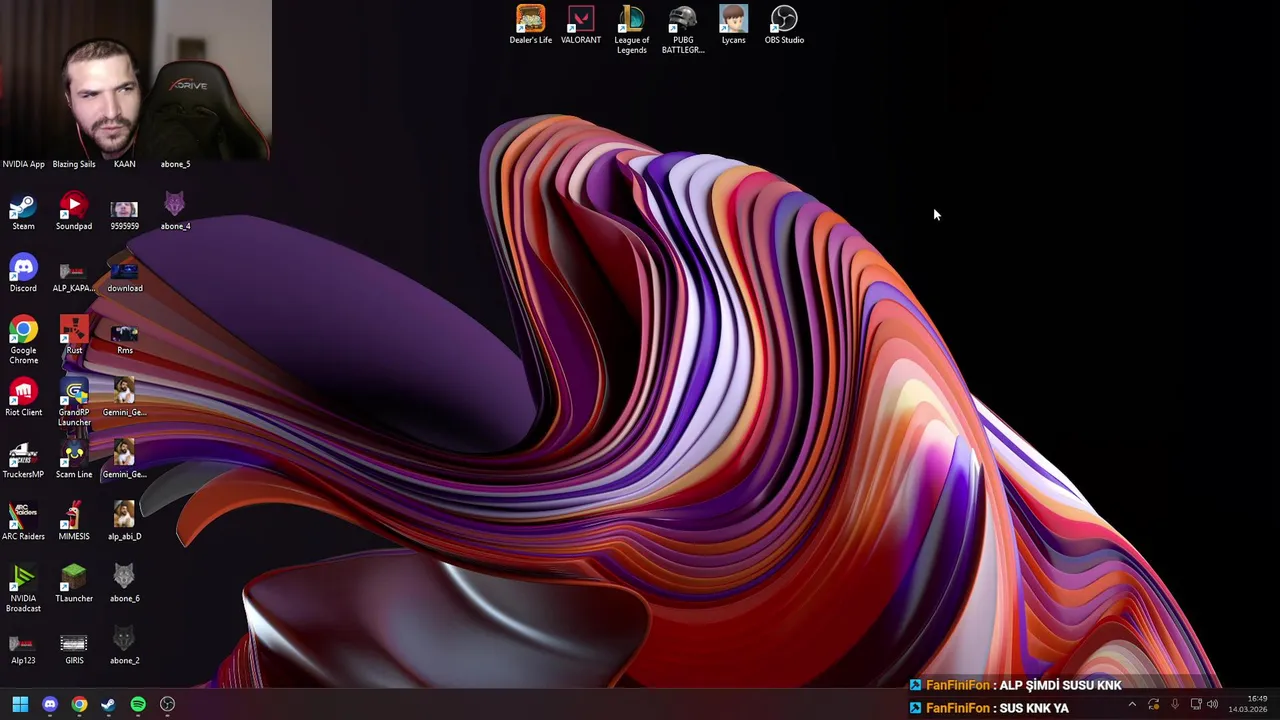
Task: Switch to OBS Studio in the taskbar
Action: point(167,704)
